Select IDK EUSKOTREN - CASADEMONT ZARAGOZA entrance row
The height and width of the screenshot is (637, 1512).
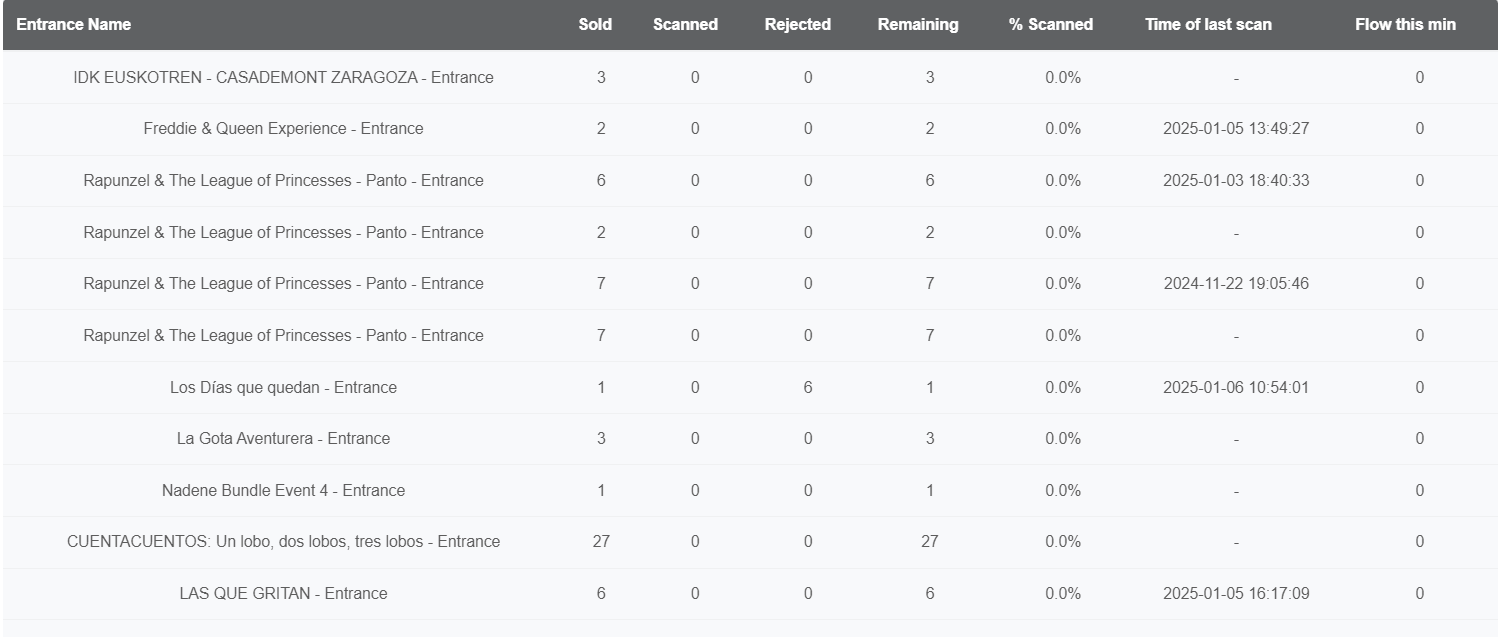(750, 77)
